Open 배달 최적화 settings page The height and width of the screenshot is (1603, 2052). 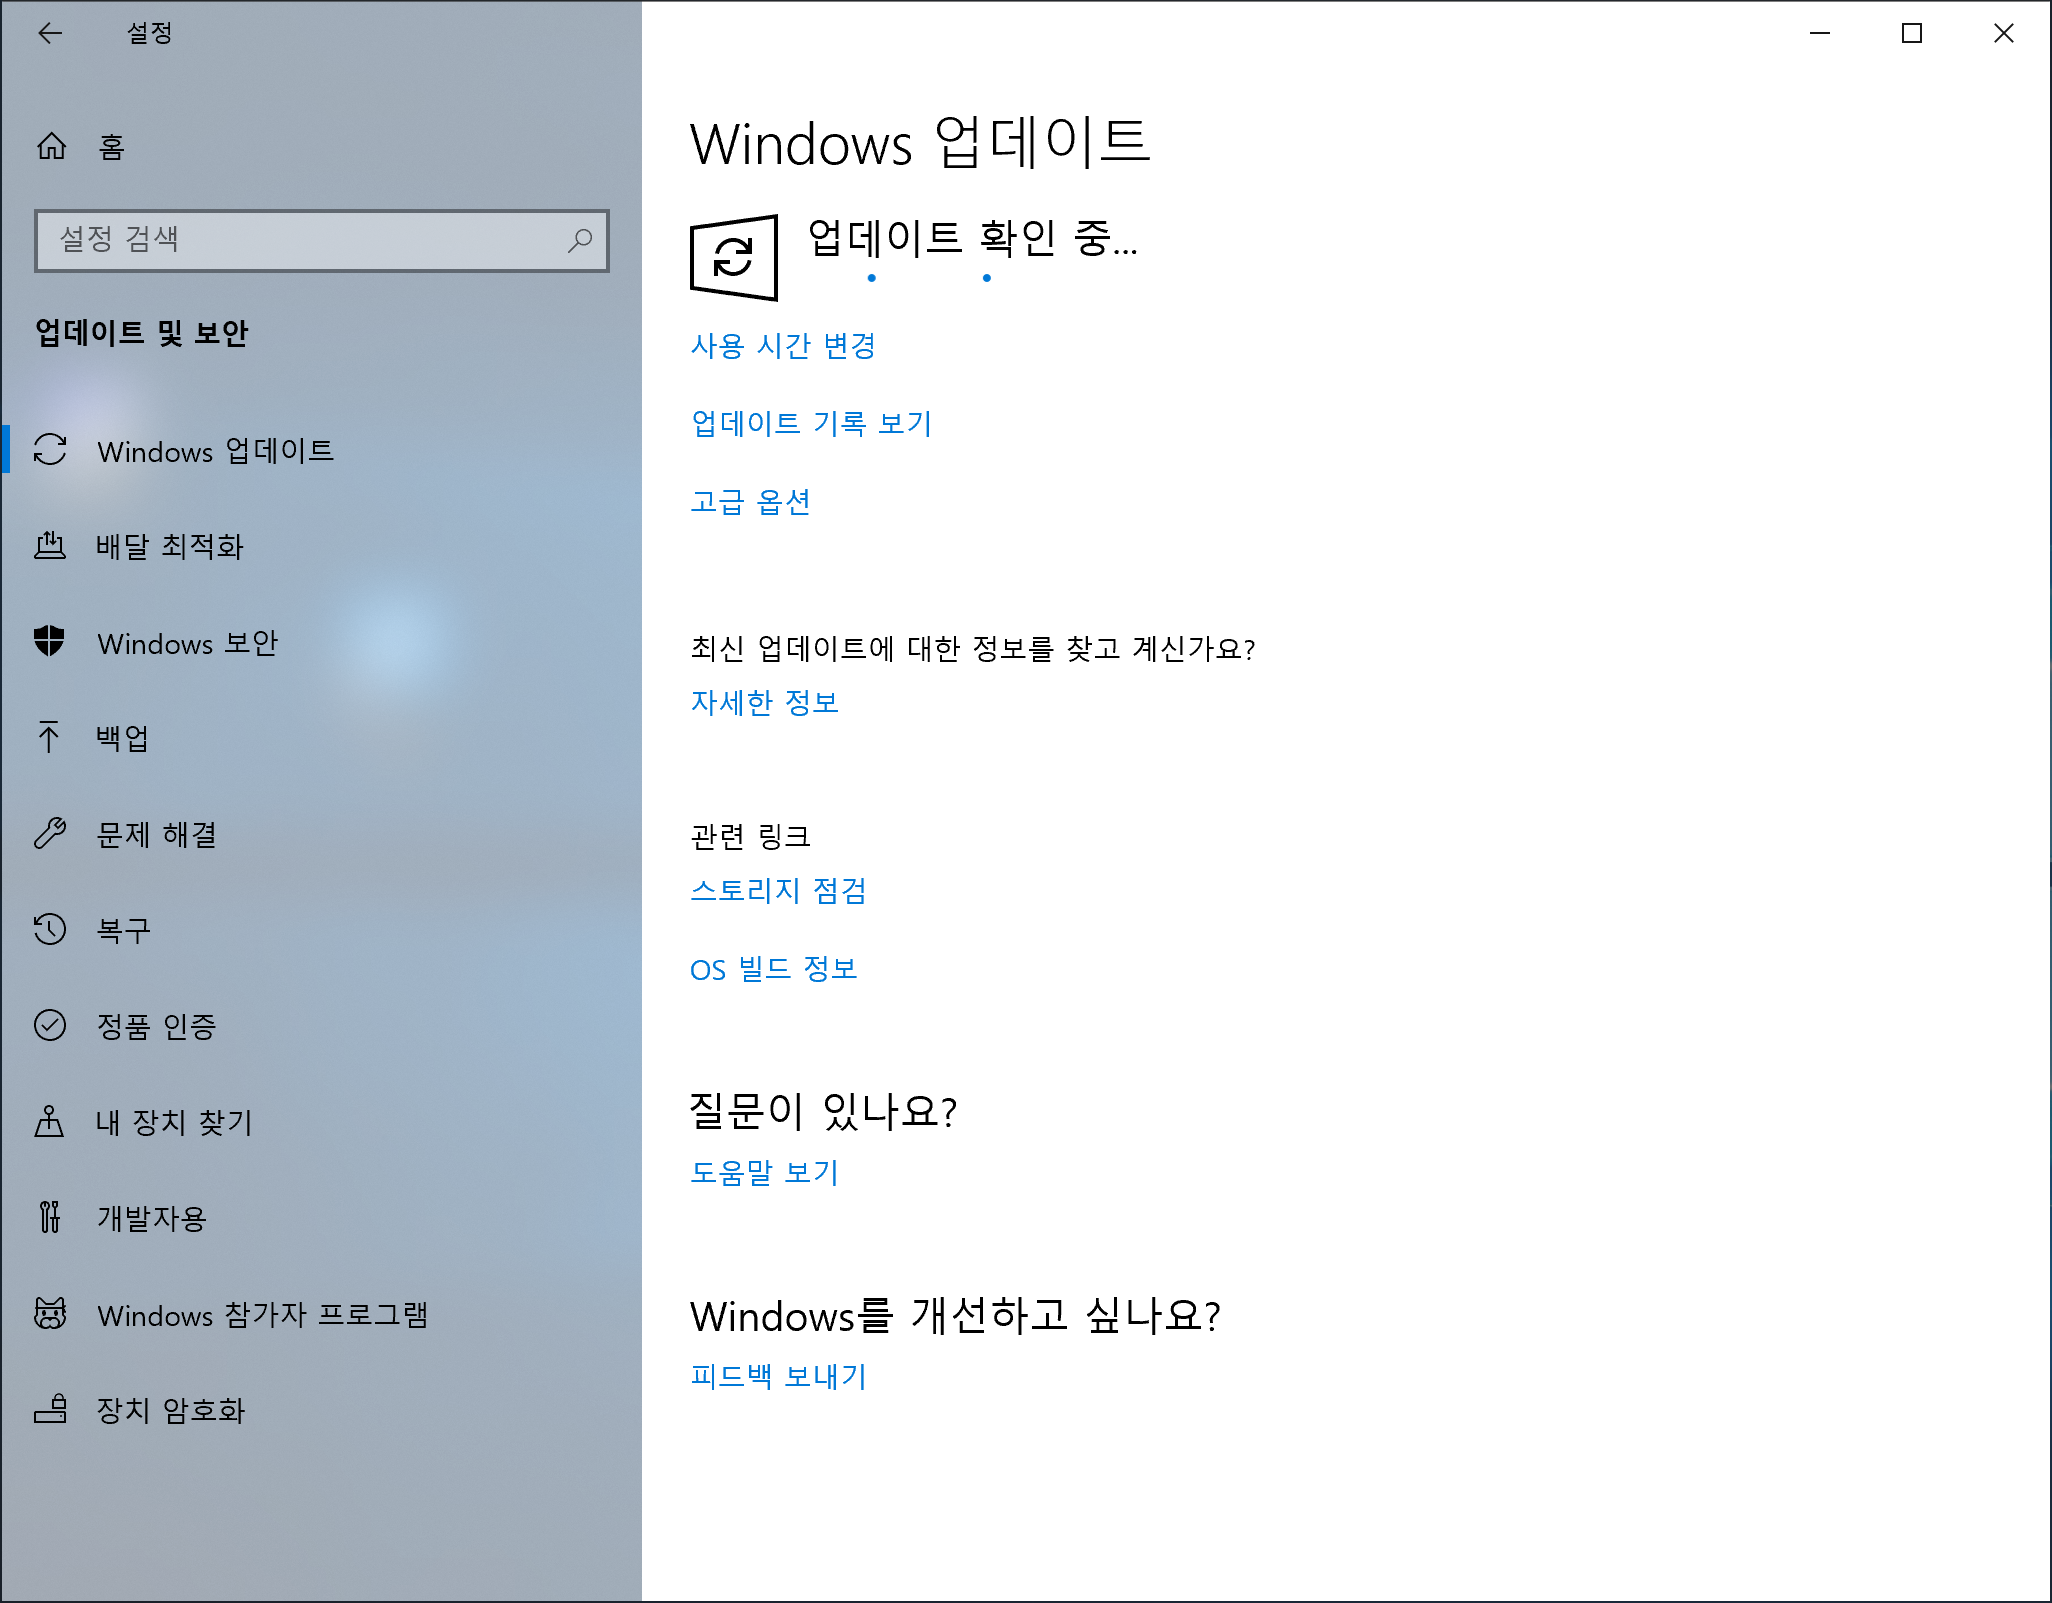[321, 546]
